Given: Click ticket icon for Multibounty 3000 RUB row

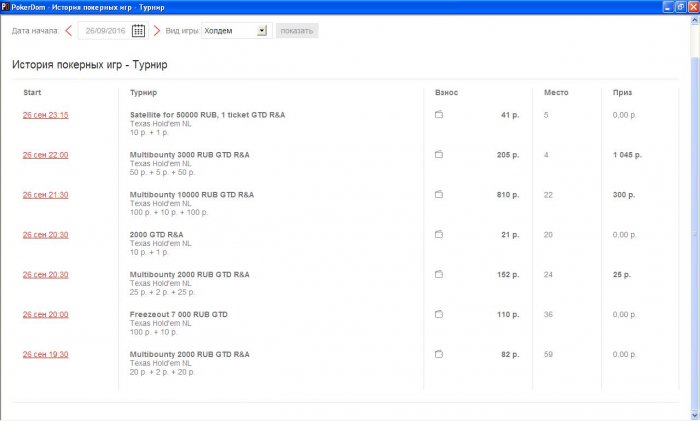Looking at the screenshot, I should click(439, 154).
